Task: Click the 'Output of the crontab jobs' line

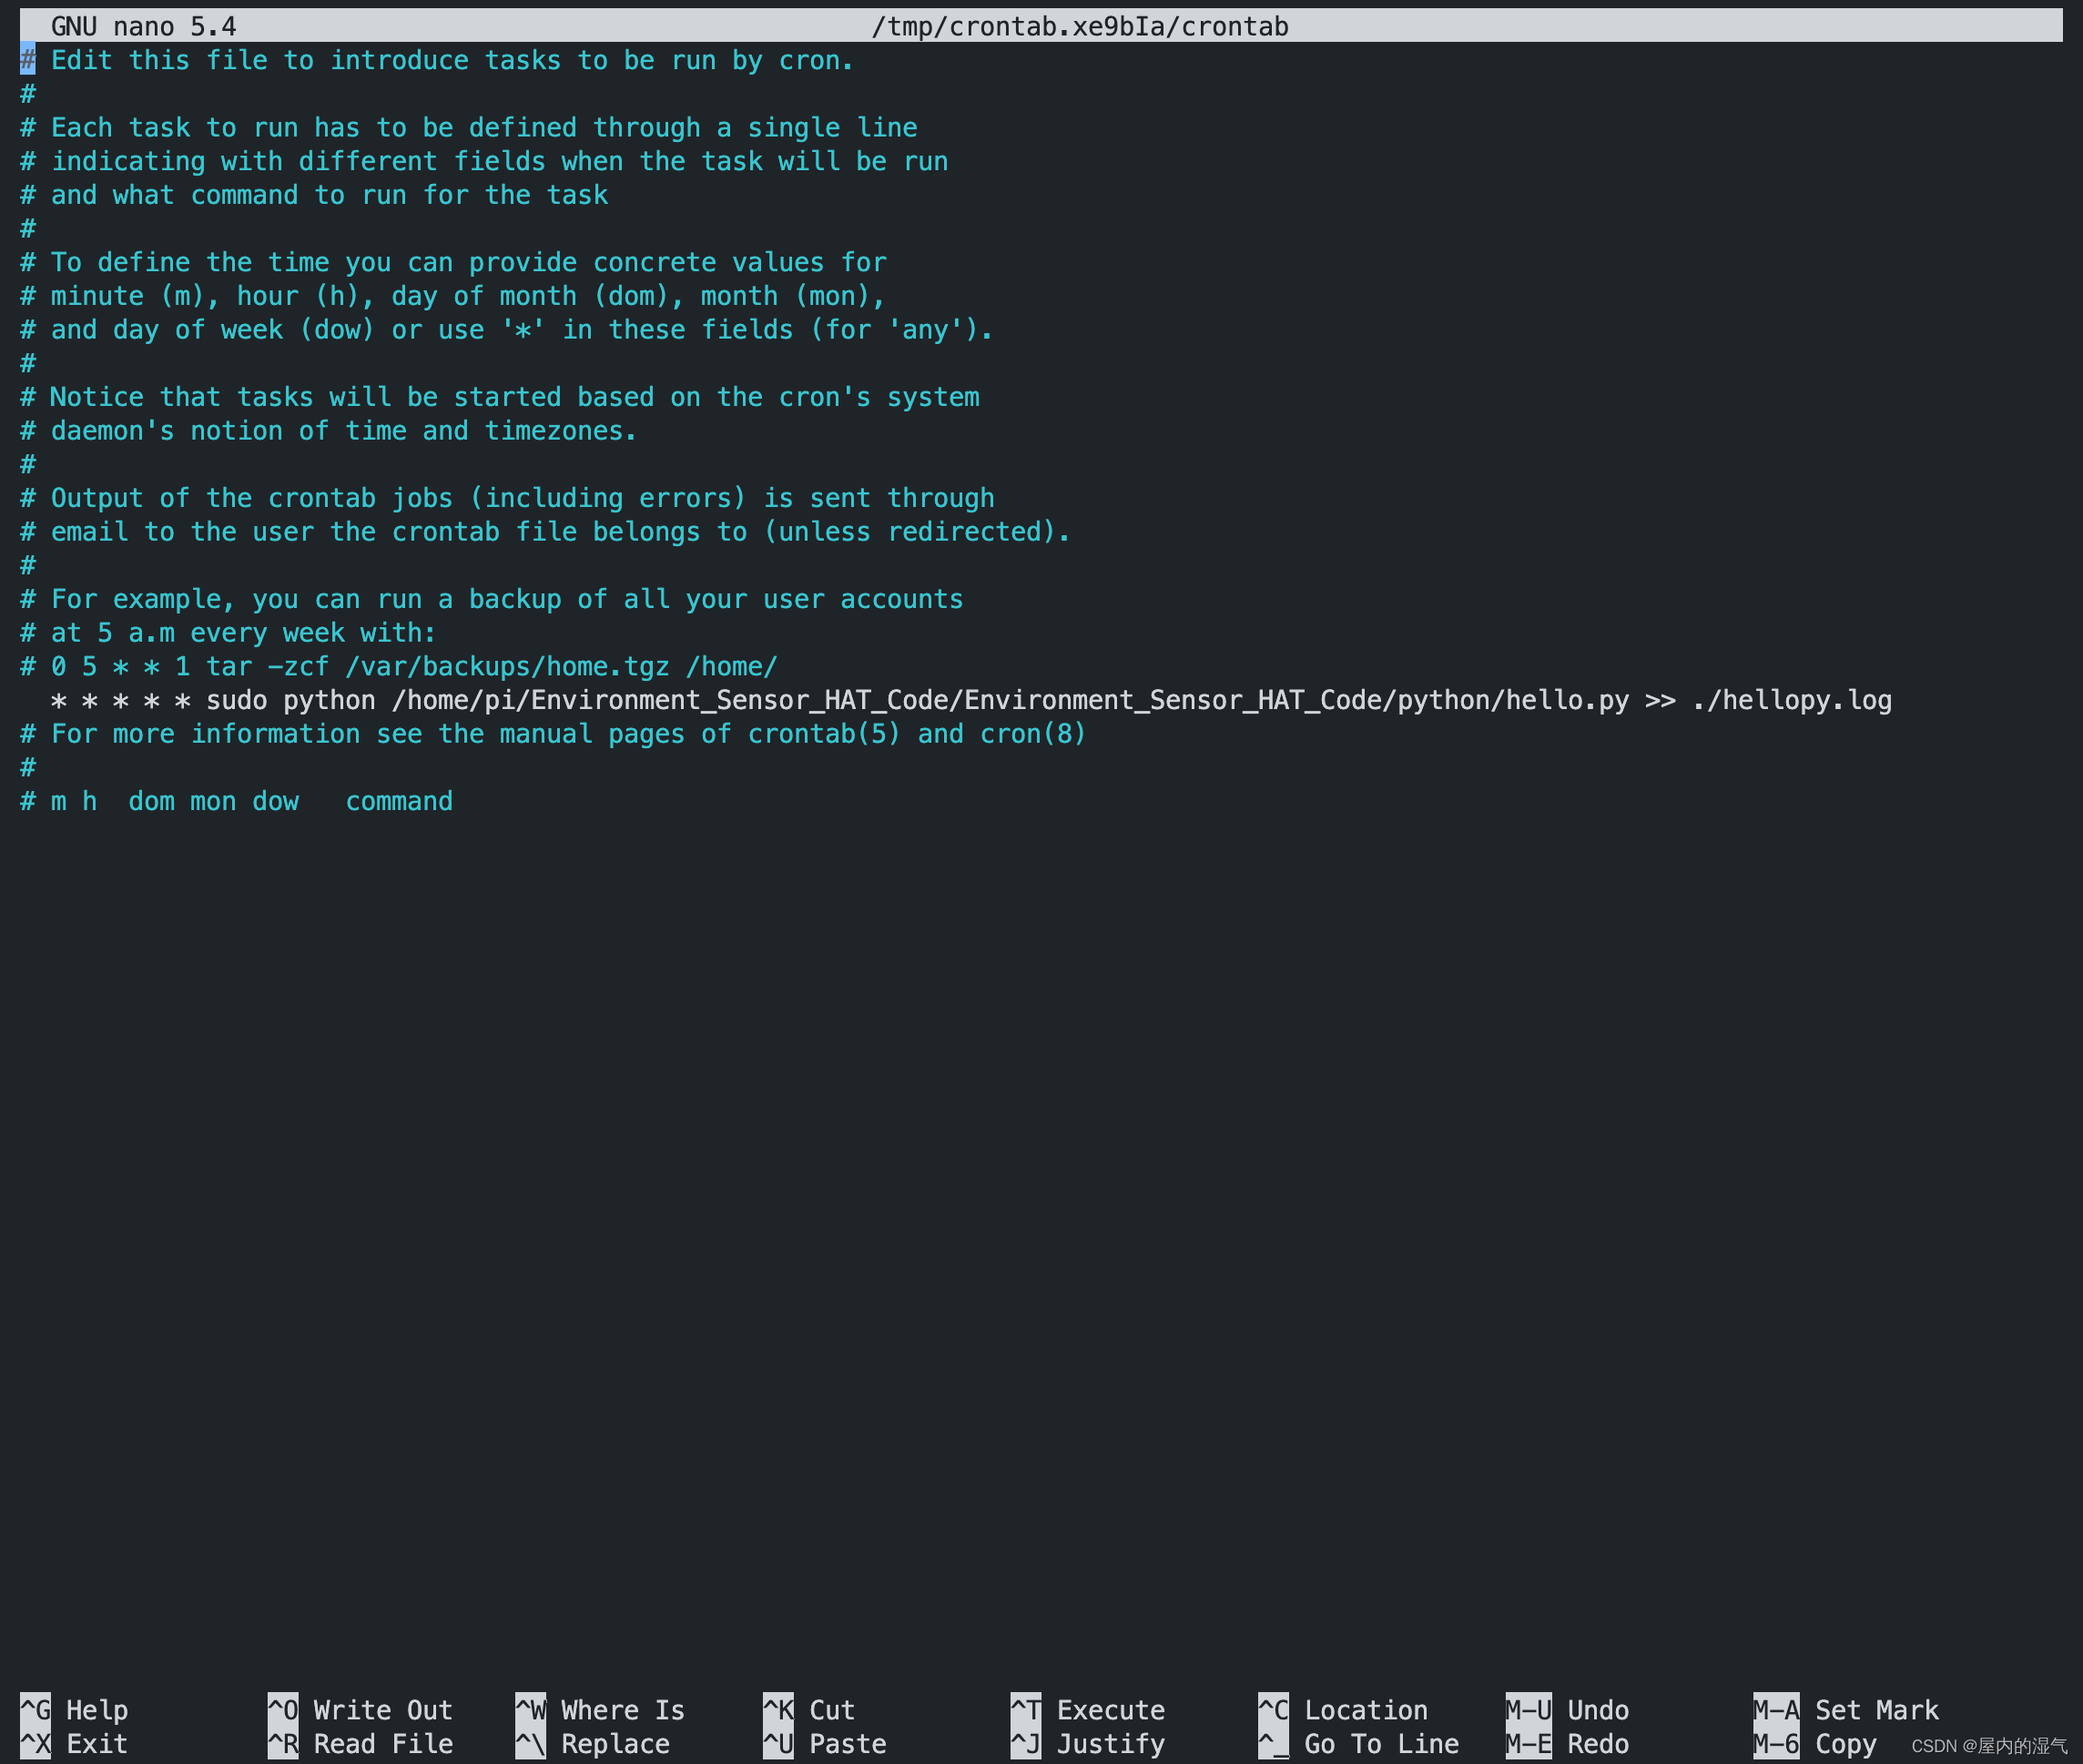Action: point(507,498)
